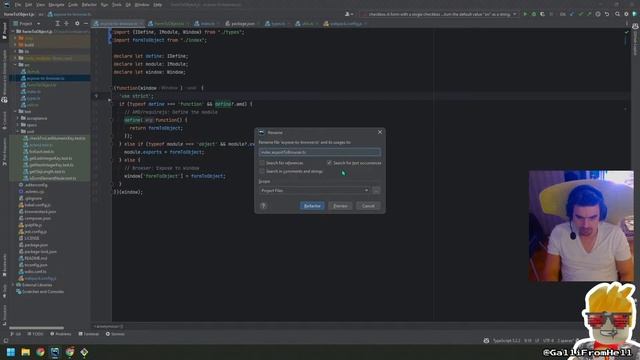Open Search Everywhere magnifier icon
The width and height of the screenshot is (640, 360).
tap(617, 14)
